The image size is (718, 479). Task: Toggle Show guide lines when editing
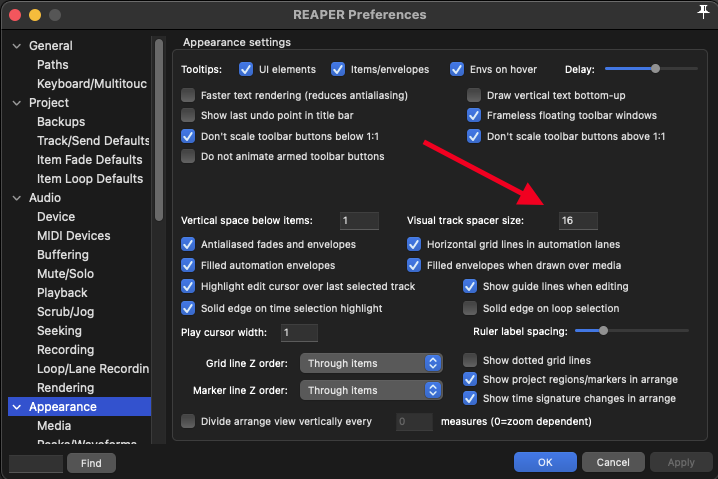[x=470, y=286]
